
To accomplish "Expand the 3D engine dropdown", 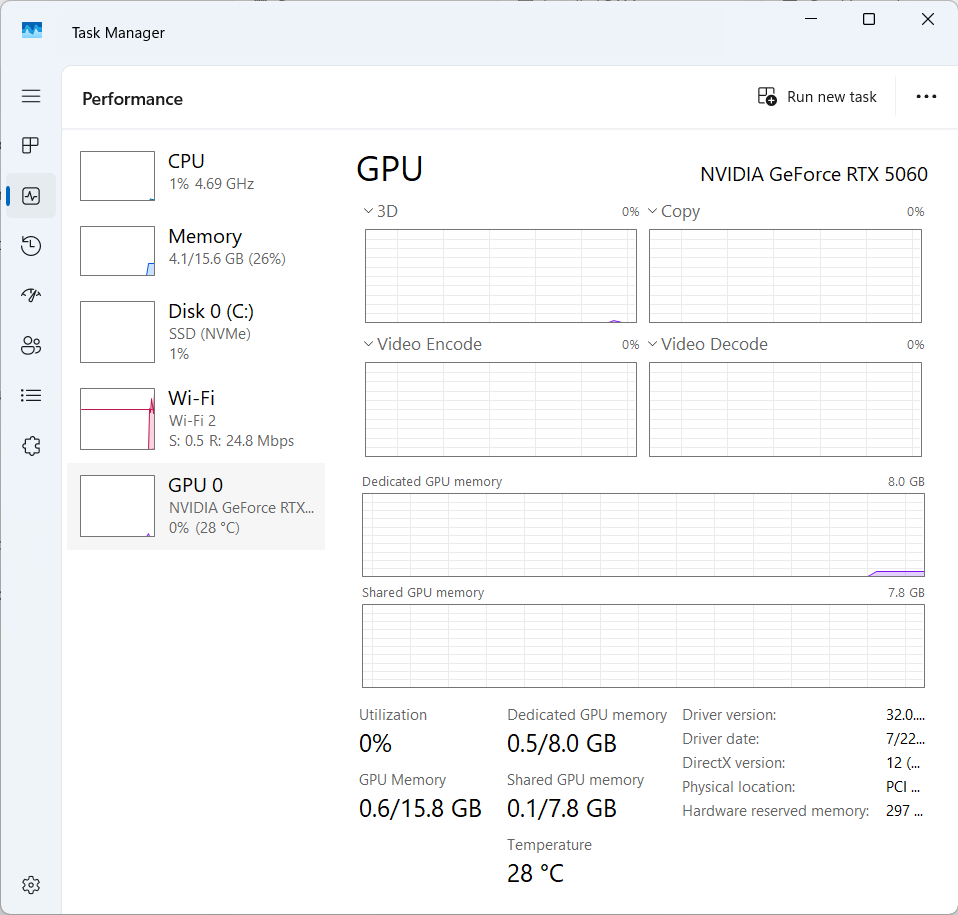I will [x=368, y=211].
